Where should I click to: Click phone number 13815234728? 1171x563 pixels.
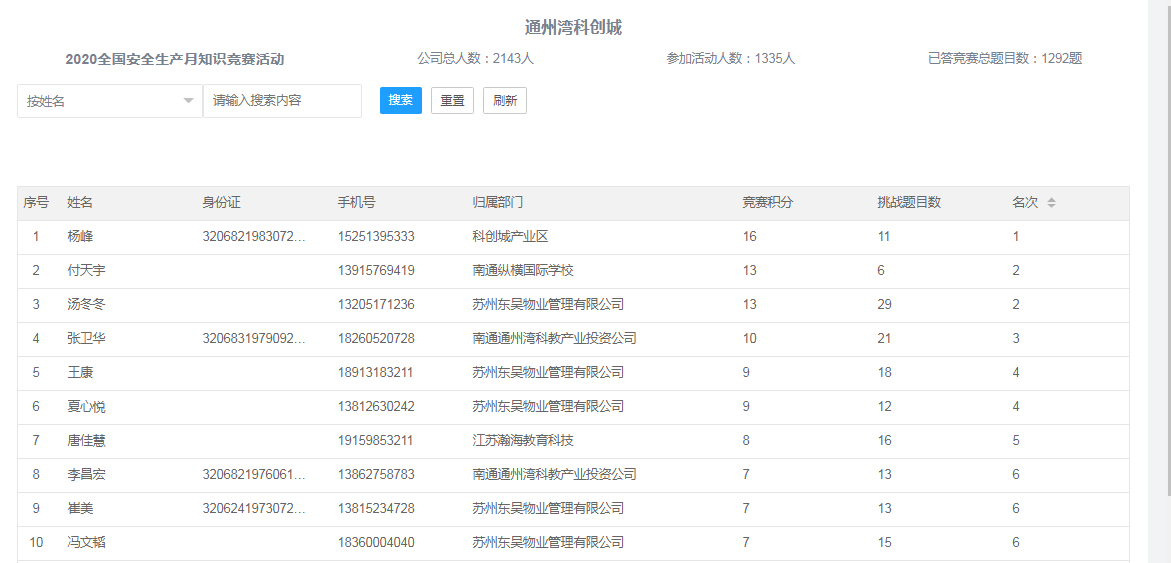[x=376, y=508]
